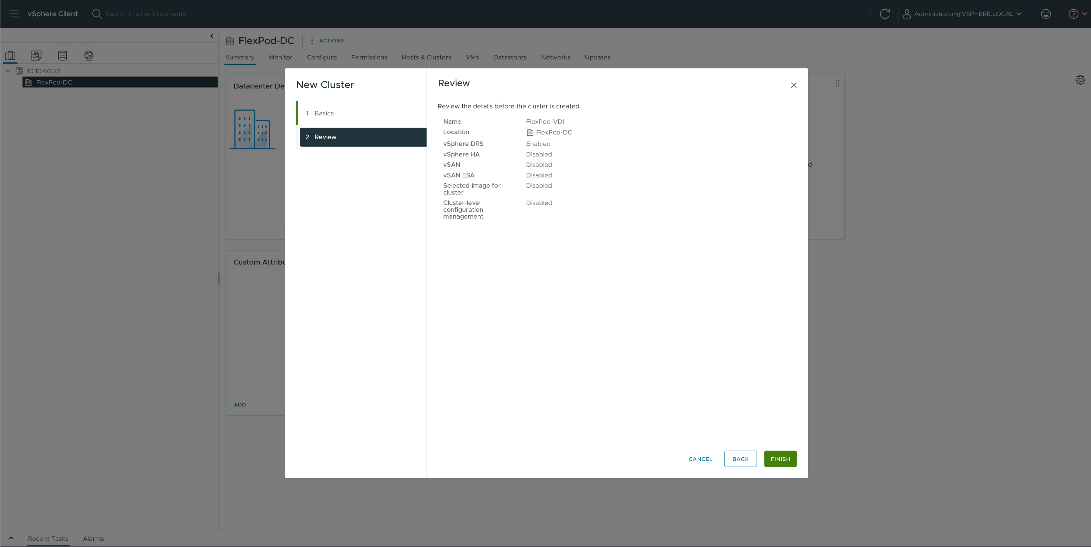Switch to Storage inventory view
Viewport: 1091px width, 547px height.
click(x=63, y=56)
